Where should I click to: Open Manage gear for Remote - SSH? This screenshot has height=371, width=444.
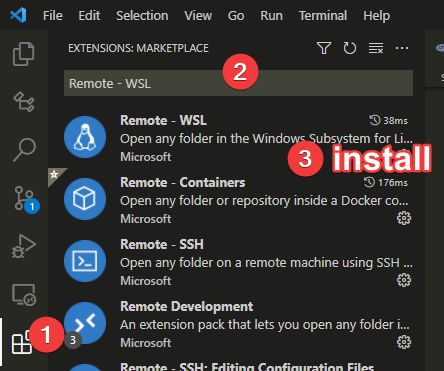tap(404, 280)
